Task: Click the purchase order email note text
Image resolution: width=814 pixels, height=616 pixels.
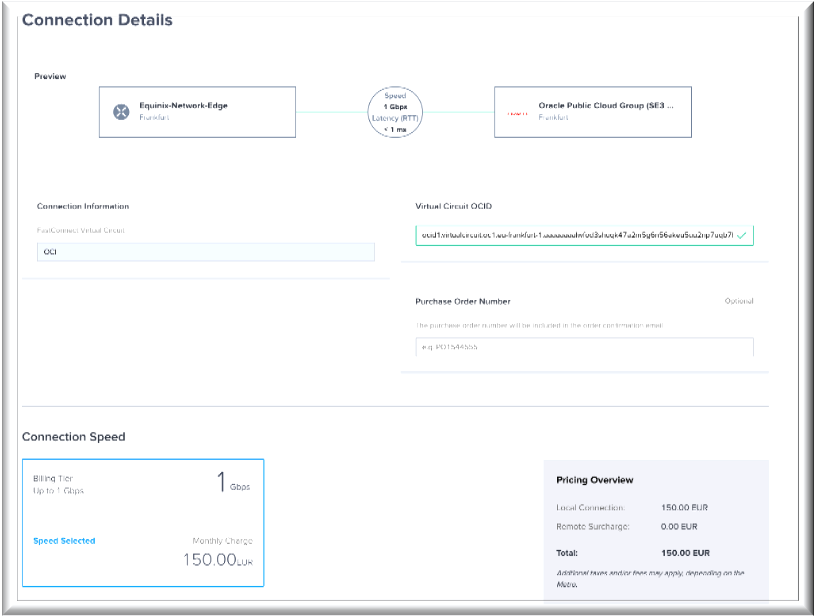Action: pos(539,325)
